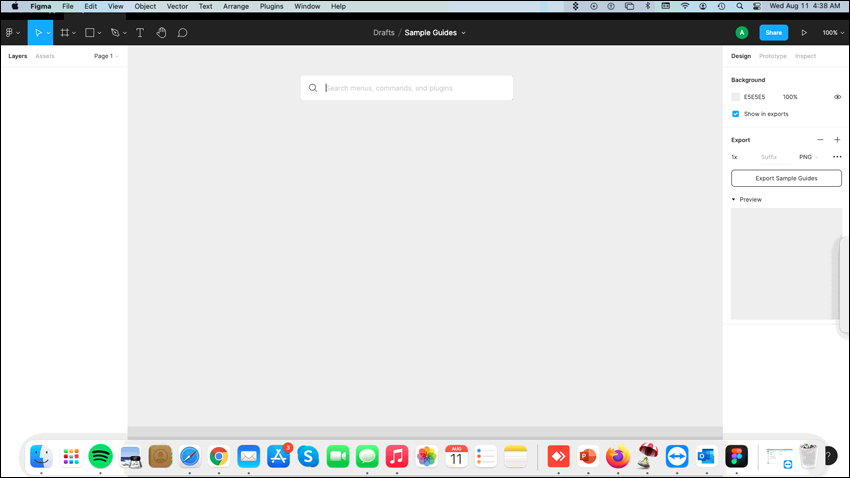Open the Page 1 dropdown
The width and height of the screenshot is (850, 478).
(106, 56)
